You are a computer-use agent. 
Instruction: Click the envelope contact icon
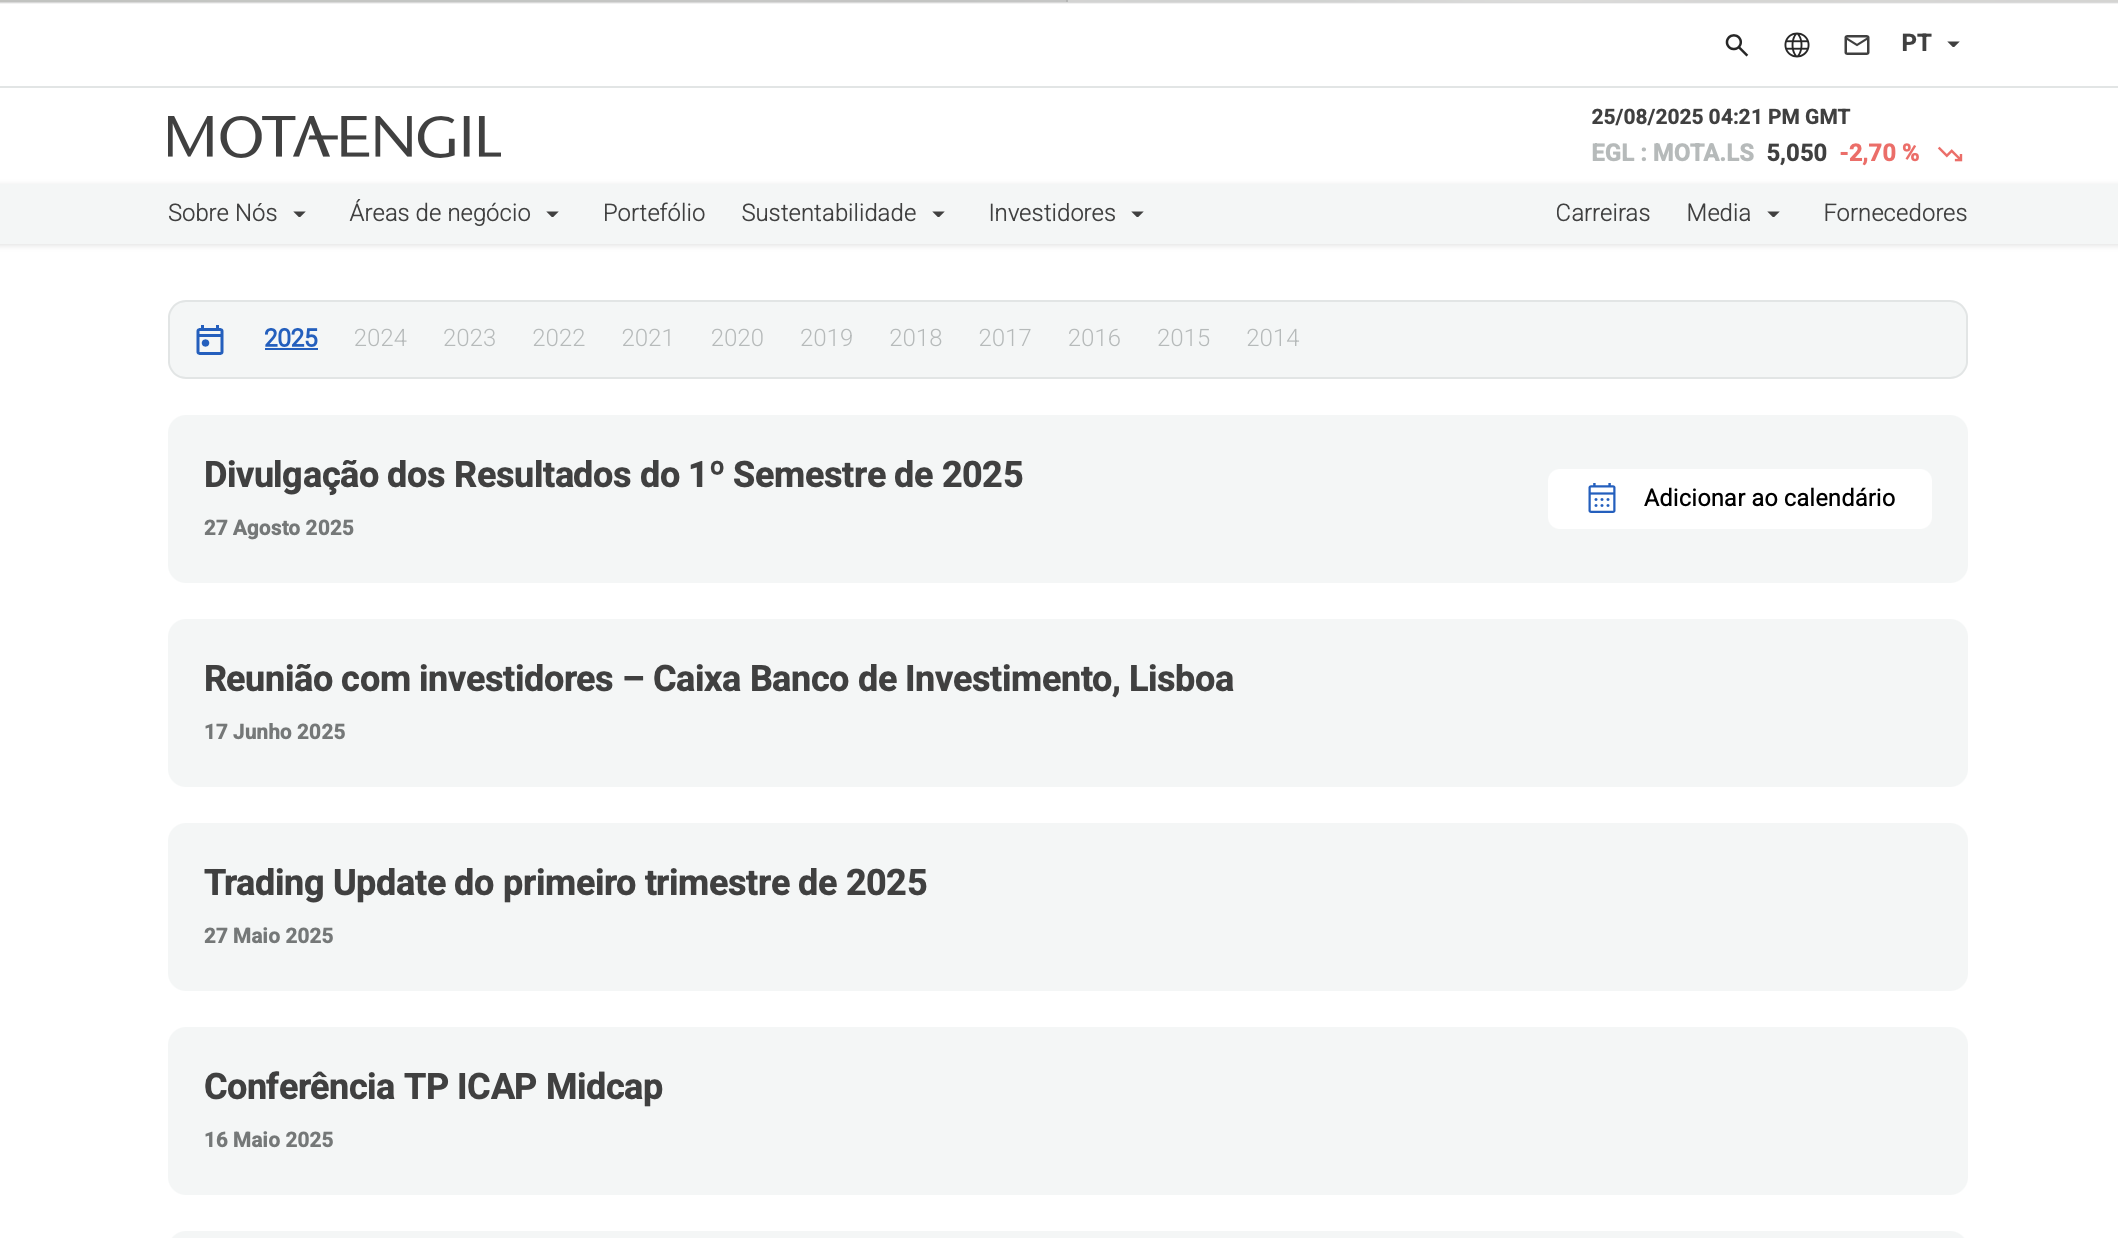tap(1856, 45)
